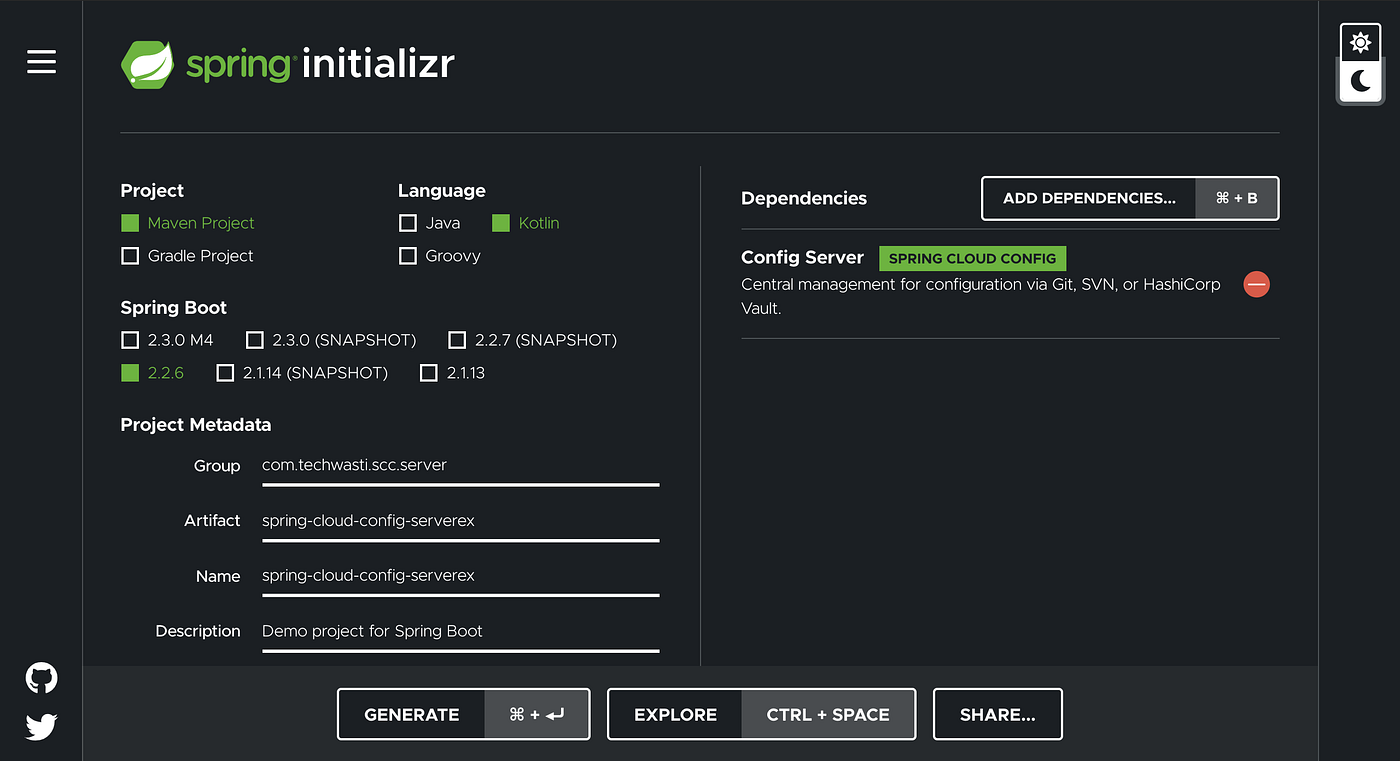Viewport: 1400px width, 761px height.
Task: Switch to light theme sun icon
Action: (1360, 42)
